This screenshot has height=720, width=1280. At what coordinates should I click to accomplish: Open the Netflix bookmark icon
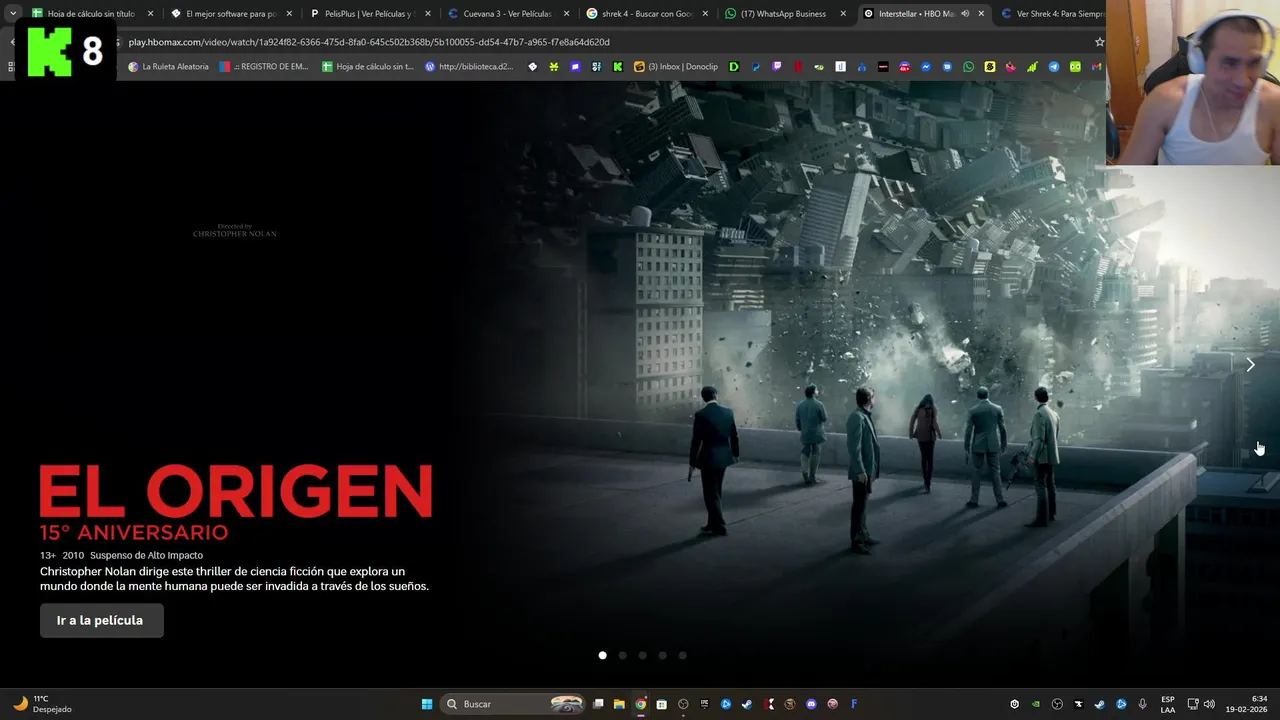(x=798, y=67)
